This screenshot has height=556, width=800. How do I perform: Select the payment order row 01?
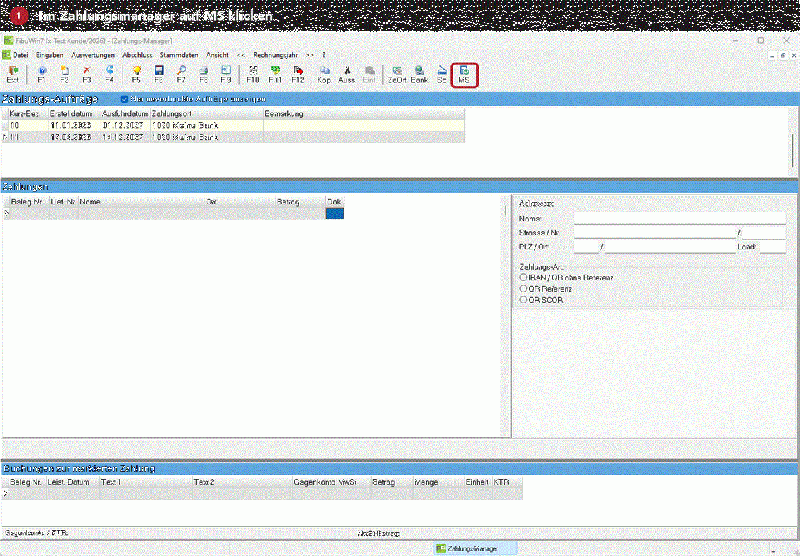pyautogui.click(x=236, y=137)
